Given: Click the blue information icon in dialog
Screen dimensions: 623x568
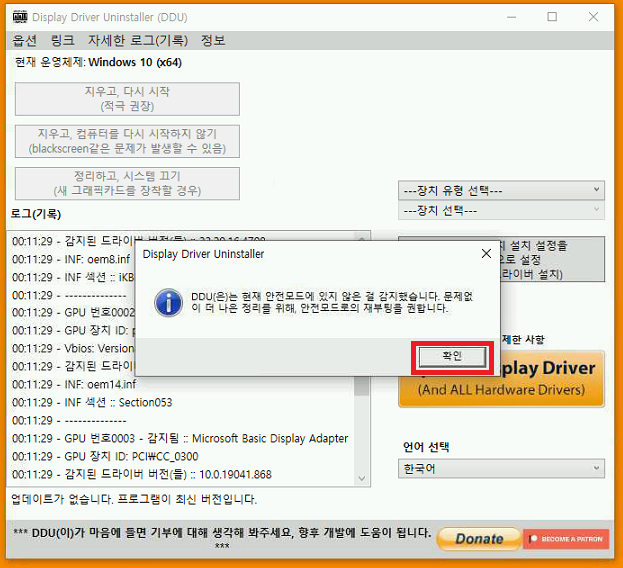Looking at the screenshot, I should [x=168, y=303].
